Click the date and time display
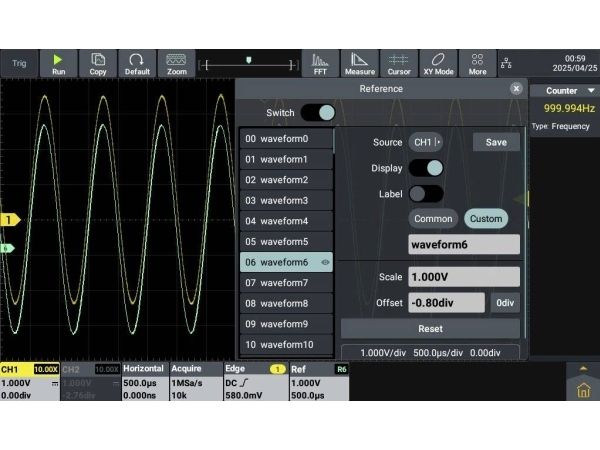The height and width of the screenshot is (450, 600). point(575,63)
